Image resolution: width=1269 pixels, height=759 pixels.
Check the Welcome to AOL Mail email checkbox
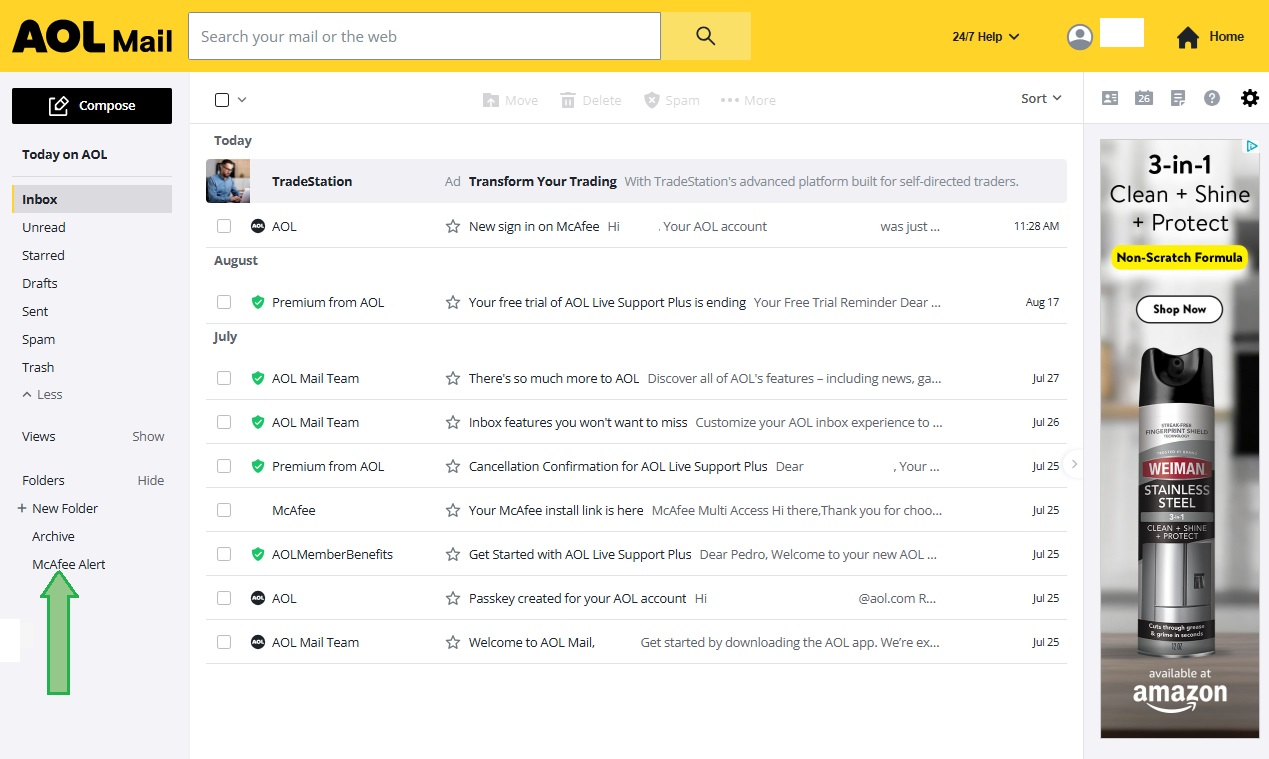click(x=224, y=642)
